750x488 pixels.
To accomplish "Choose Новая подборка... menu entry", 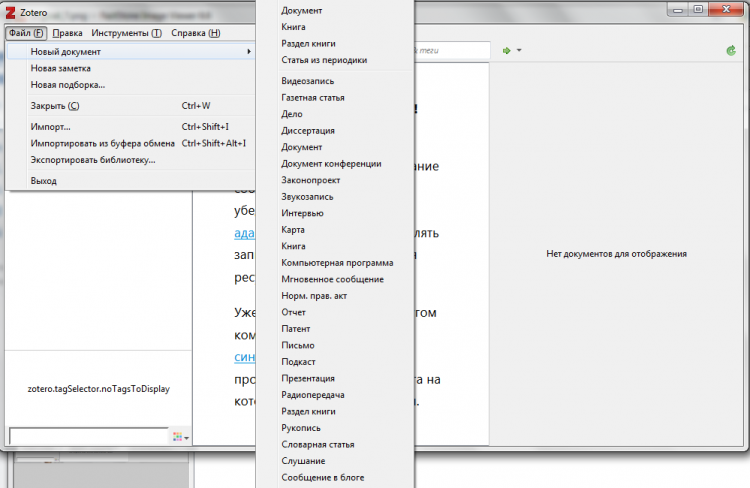I will pyautogui.click(x=67, y=85).
